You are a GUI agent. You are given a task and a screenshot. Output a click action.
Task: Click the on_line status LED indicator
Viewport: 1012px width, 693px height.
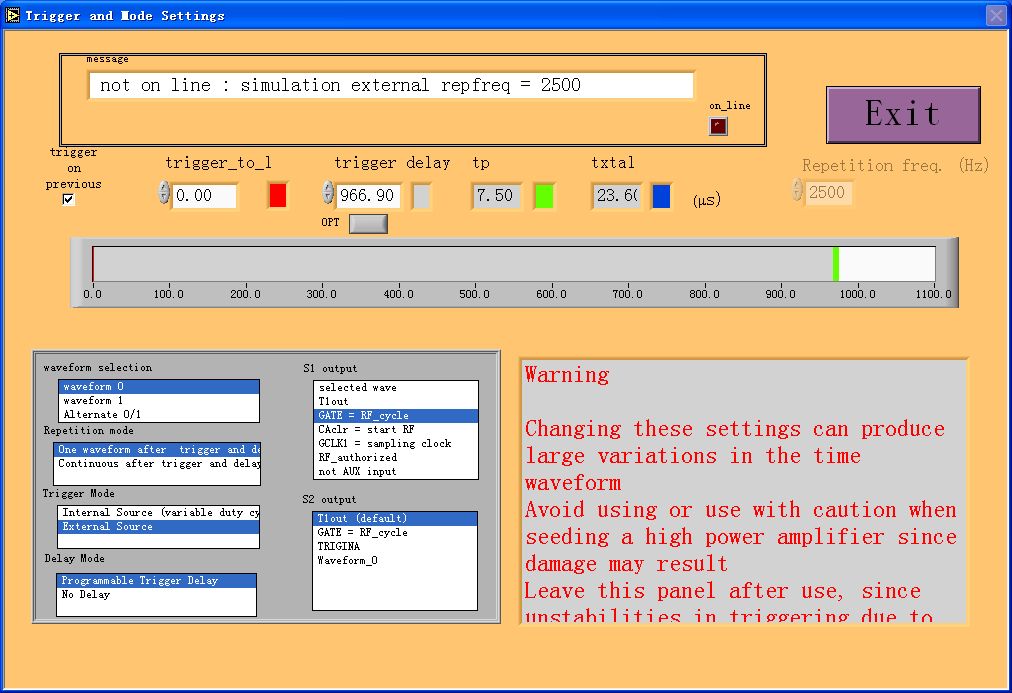pyautogui.click(x=718, y=126)
